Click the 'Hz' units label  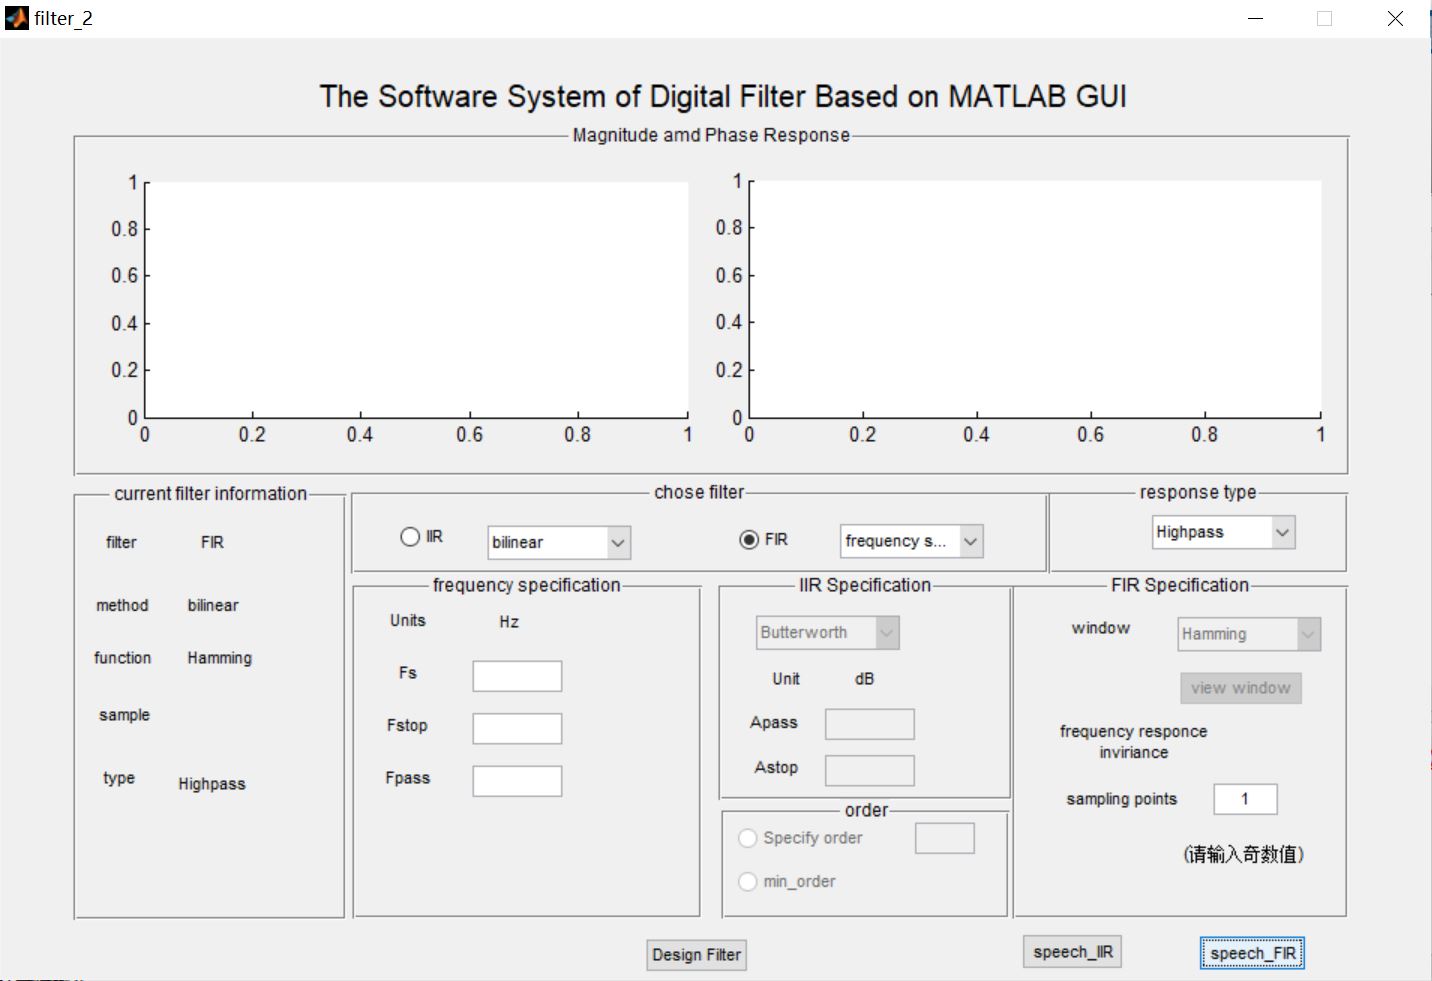pyautogui.click(x=509, y=622)
